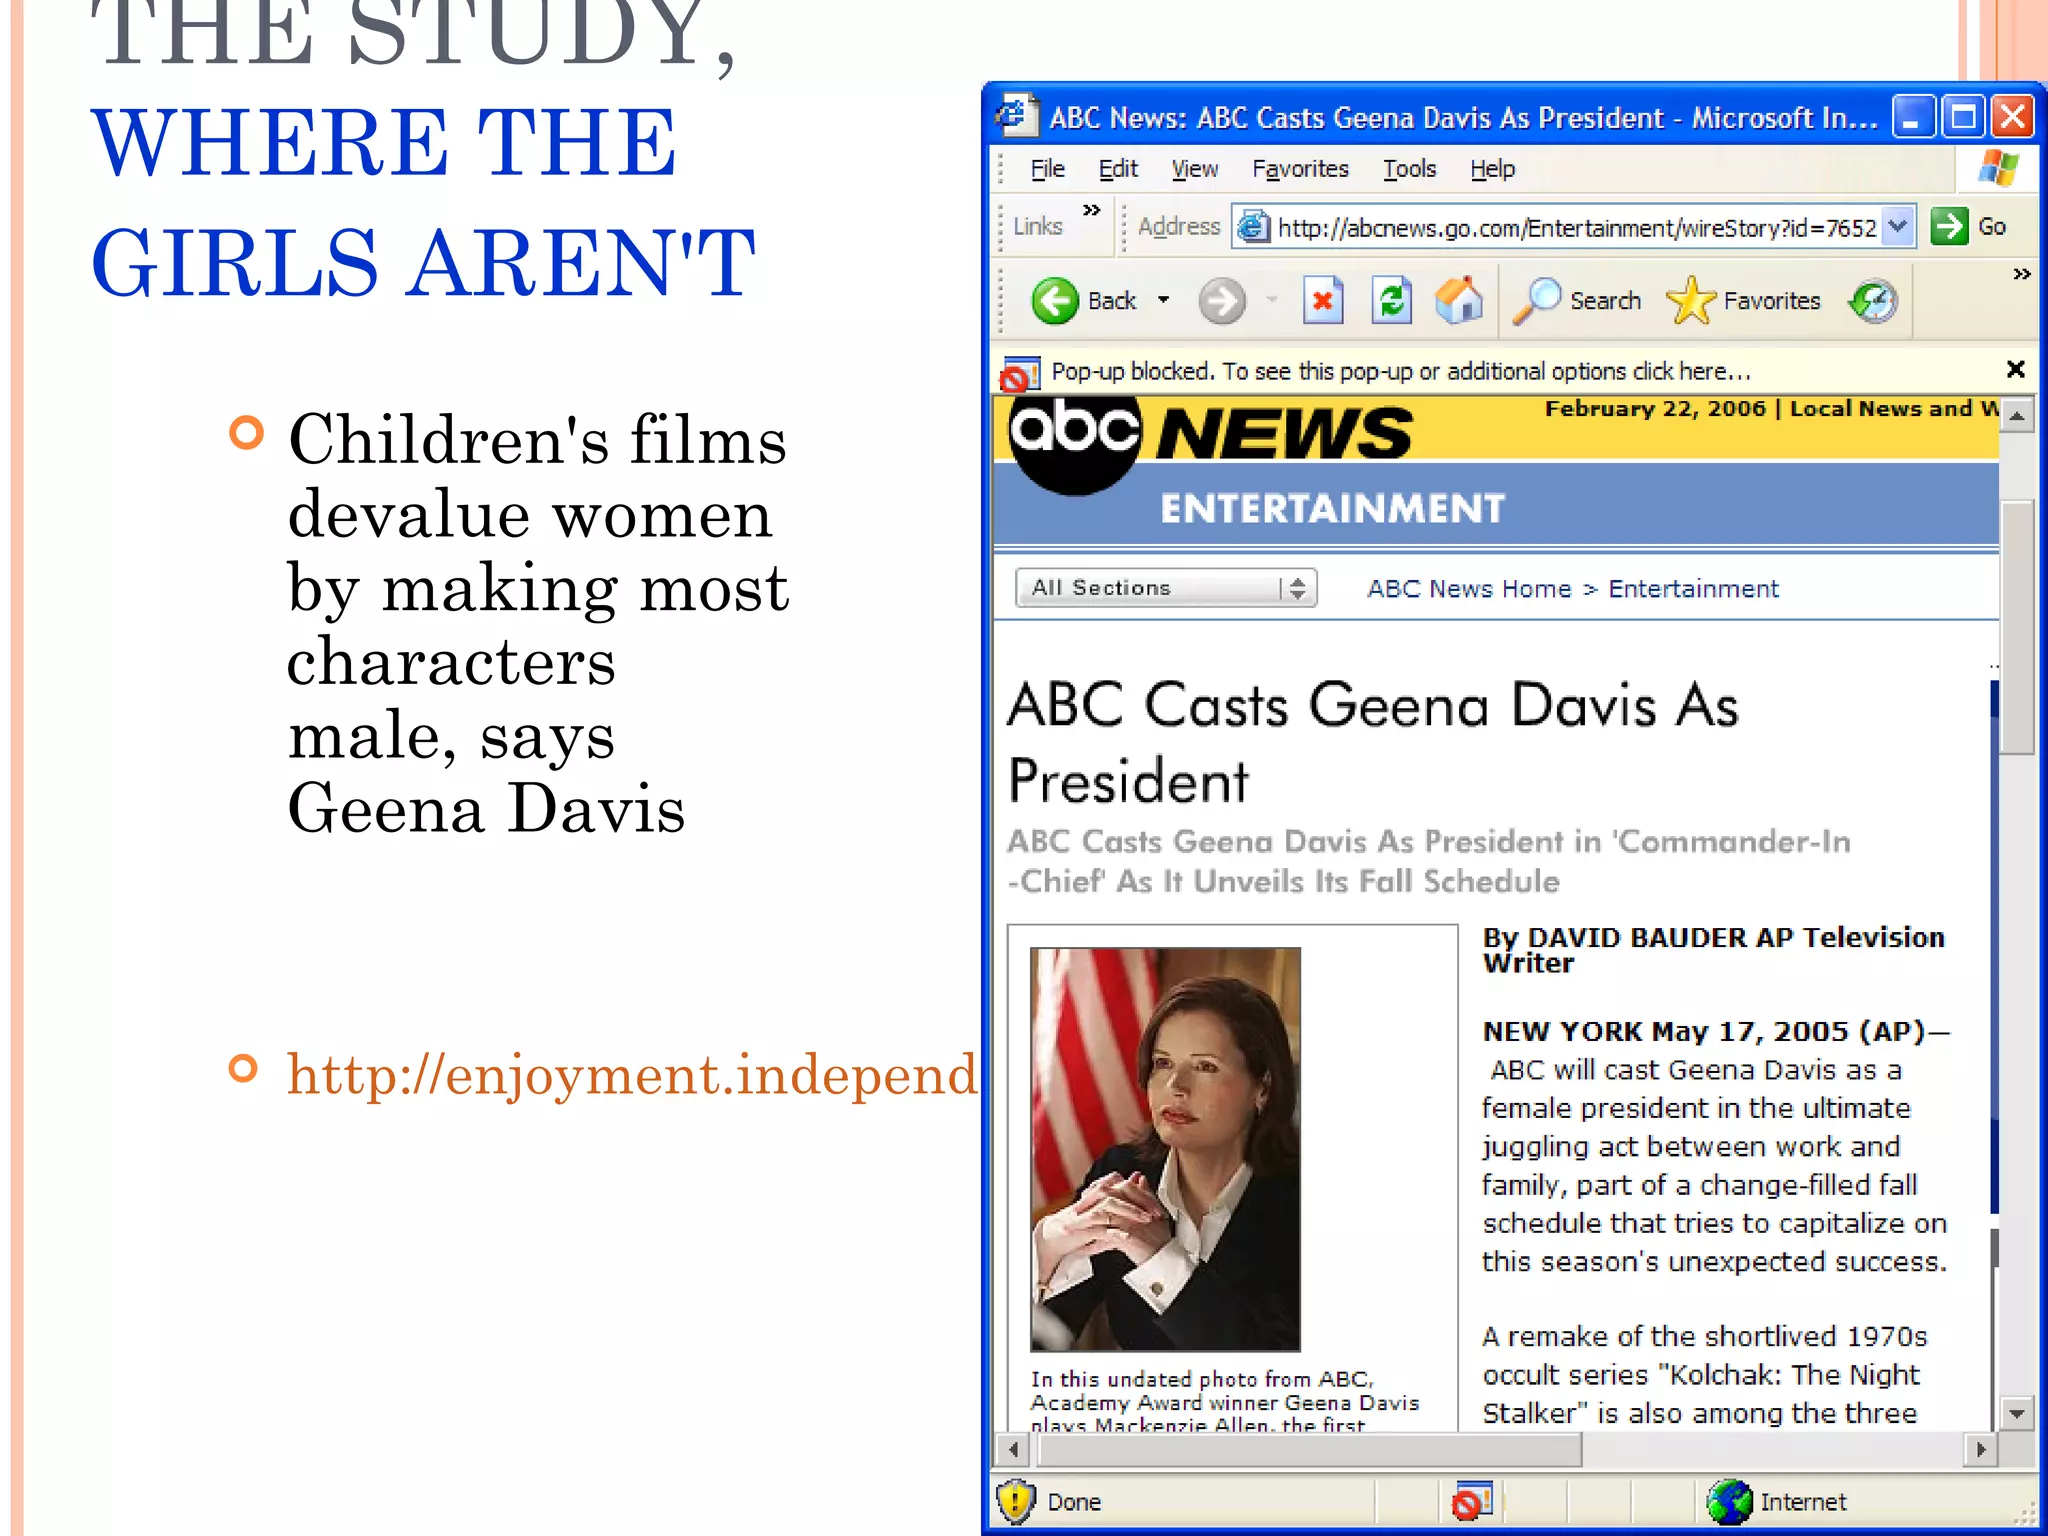Open the All Sections dropdown
Viewport: 2048px width, 1536px height.
click(x=1166, y=587)
